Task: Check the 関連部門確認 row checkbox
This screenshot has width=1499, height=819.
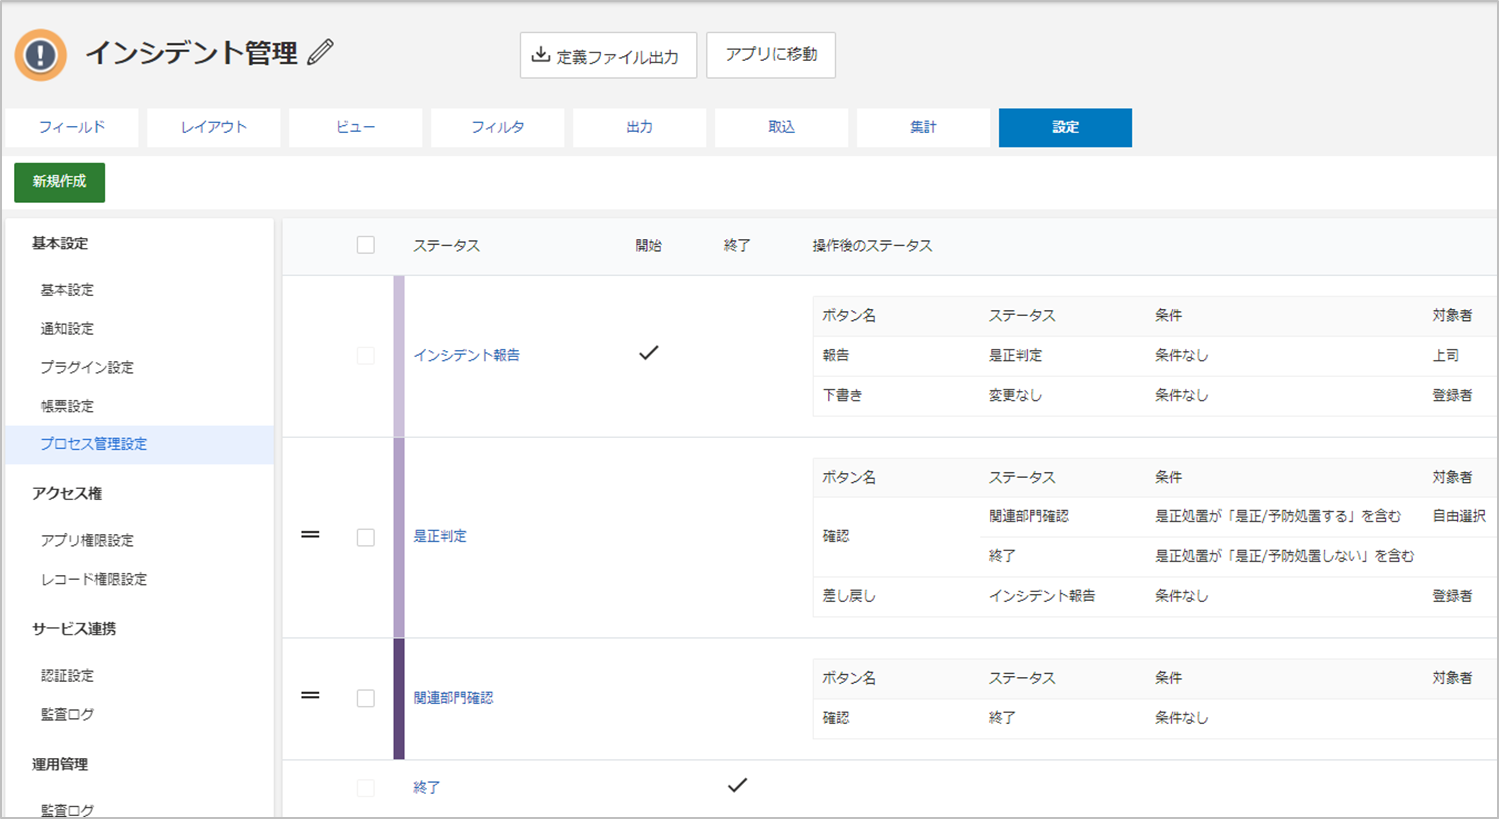Action: click(x=366, y=698)
